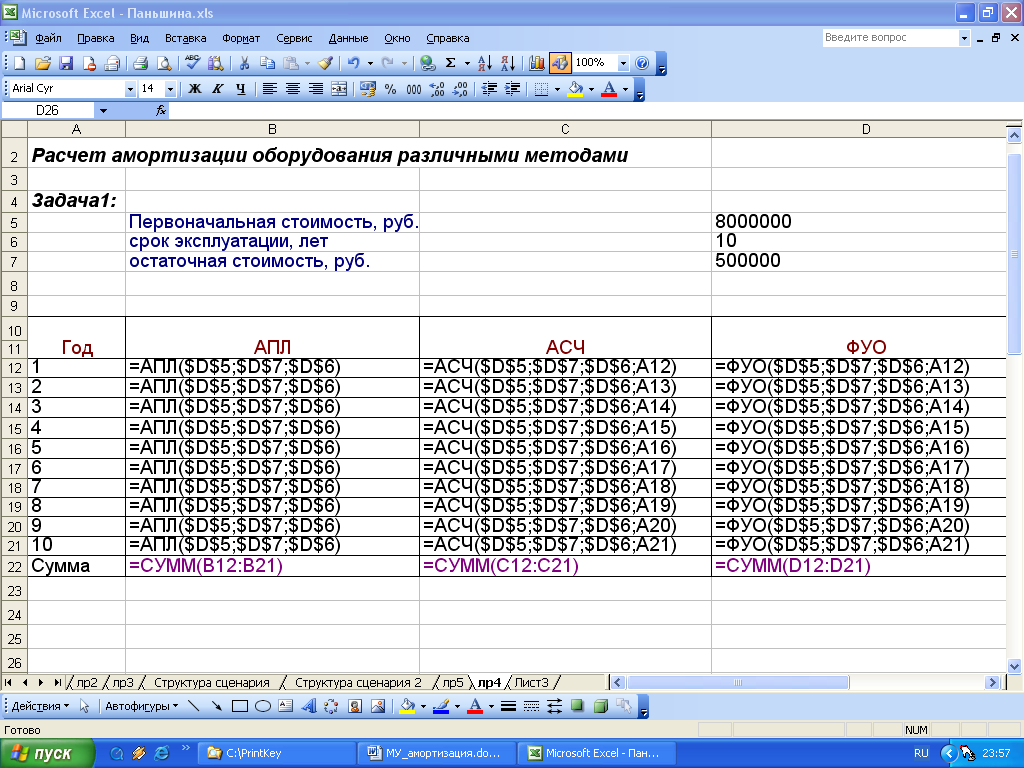Screen dimensions: 1024x768
Task: Apply the red font color on formatting toolbar
Action: point(609,89)
